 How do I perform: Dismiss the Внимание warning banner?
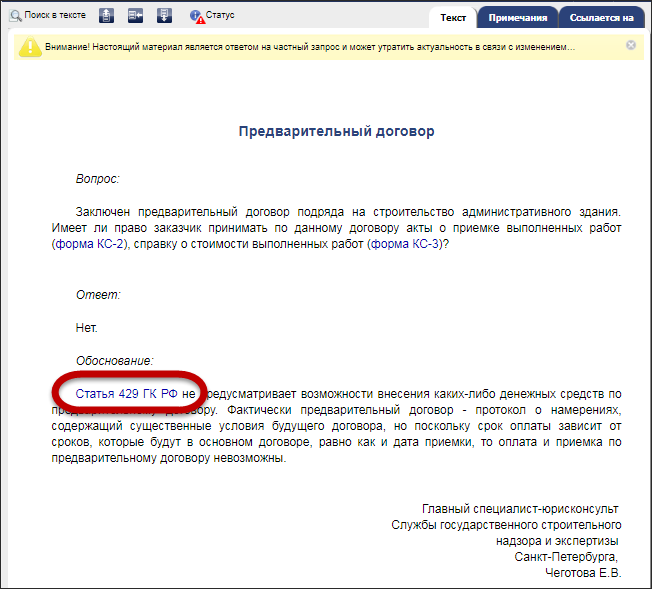631,45
